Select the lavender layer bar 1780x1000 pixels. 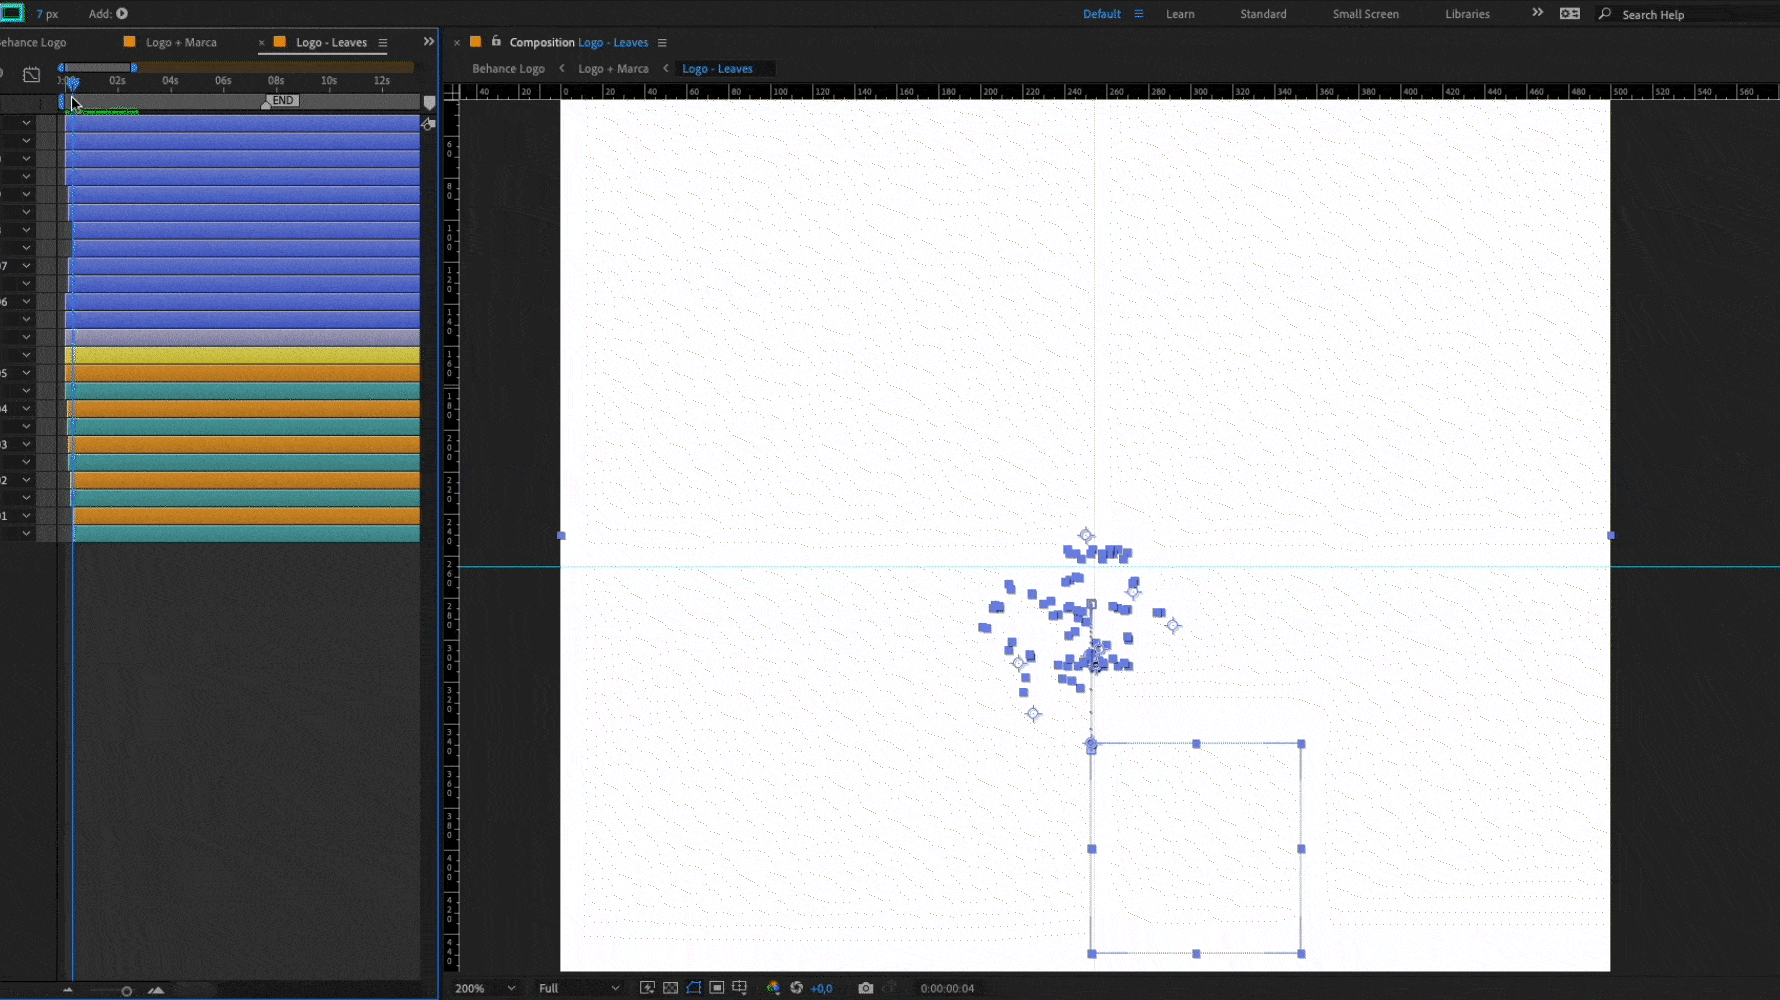point(242,337)
